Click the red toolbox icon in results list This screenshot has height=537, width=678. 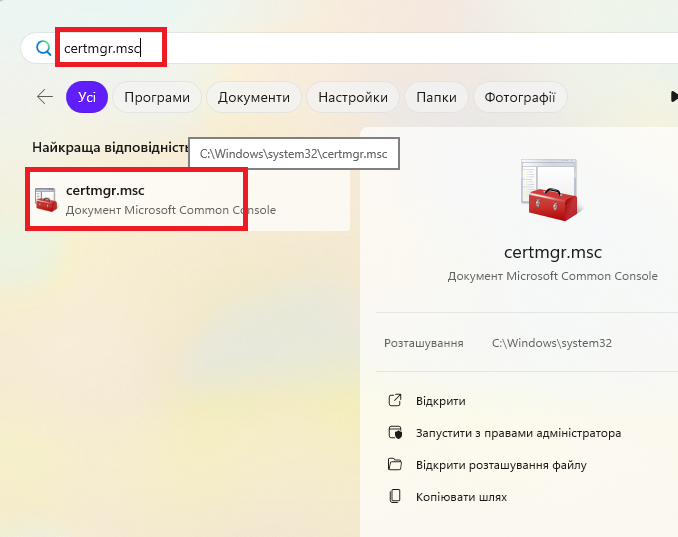point(46,200)
